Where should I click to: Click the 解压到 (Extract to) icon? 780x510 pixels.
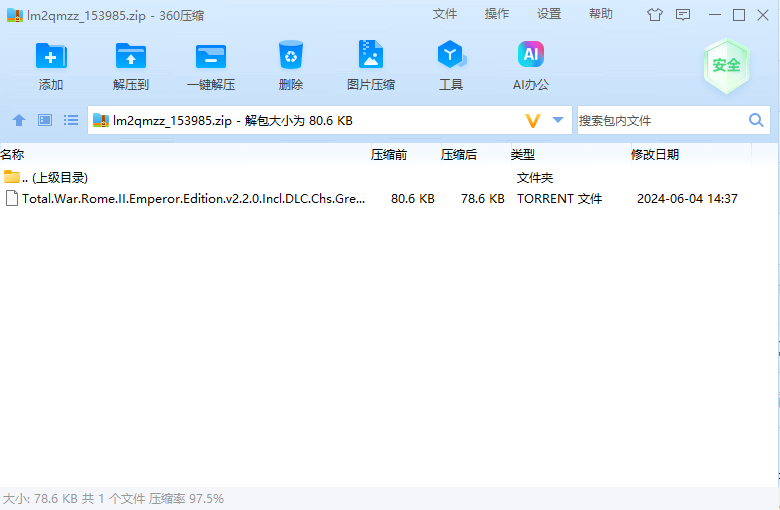tap(130, 56)
